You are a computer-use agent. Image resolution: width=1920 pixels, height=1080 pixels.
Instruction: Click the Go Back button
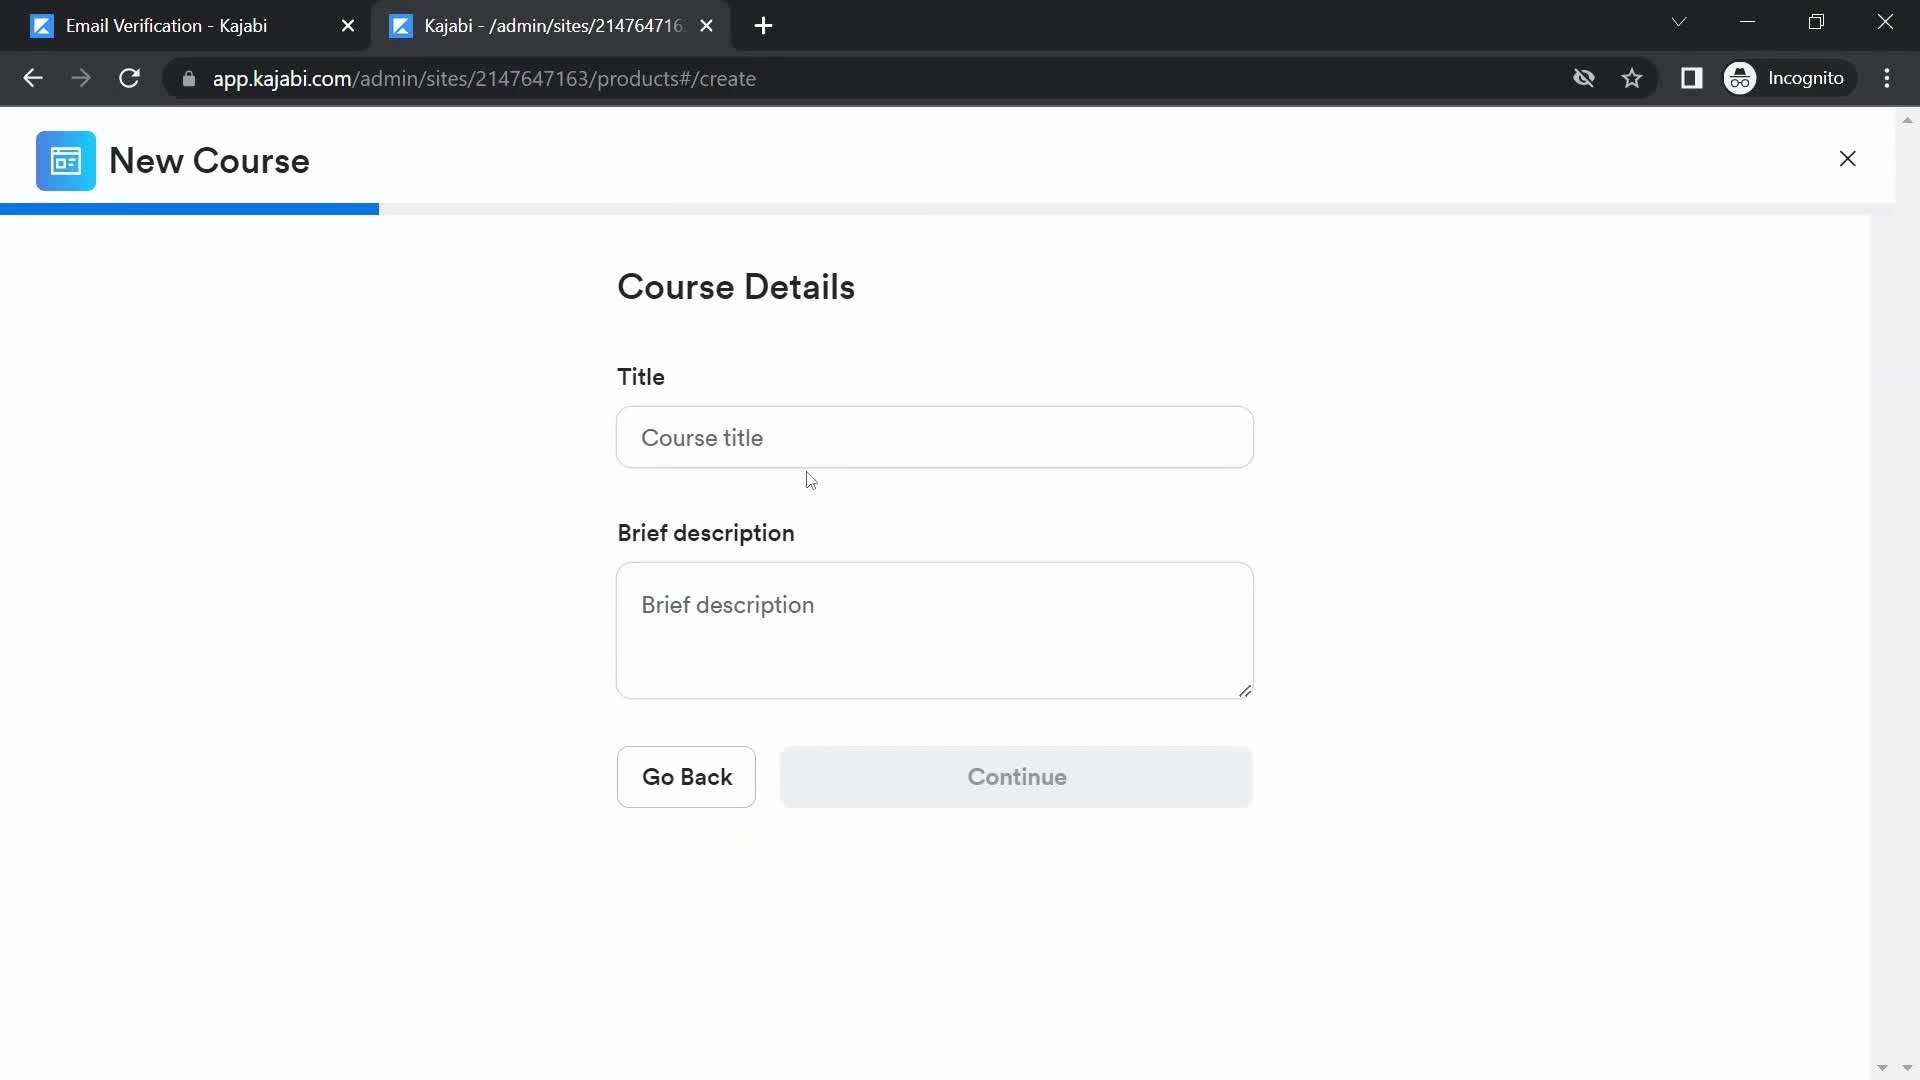[x=686, y=777]
